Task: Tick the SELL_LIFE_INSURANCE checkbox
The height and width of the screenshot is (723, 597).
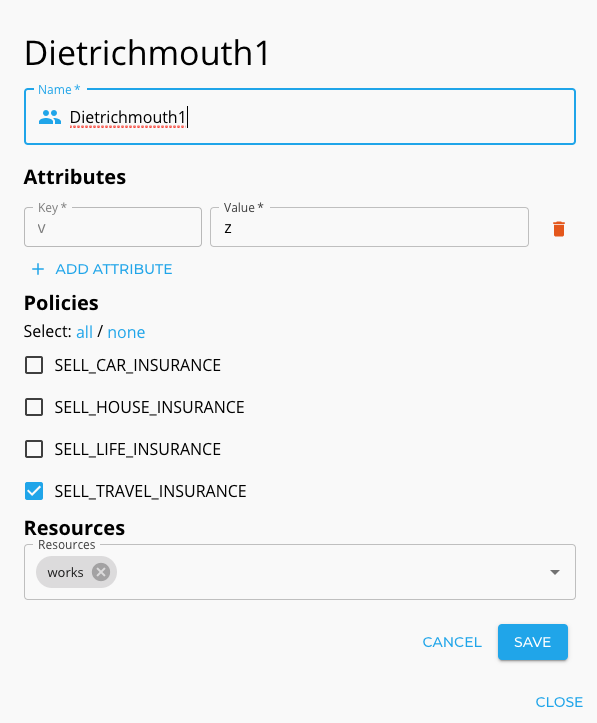Action: coord(34,449)
